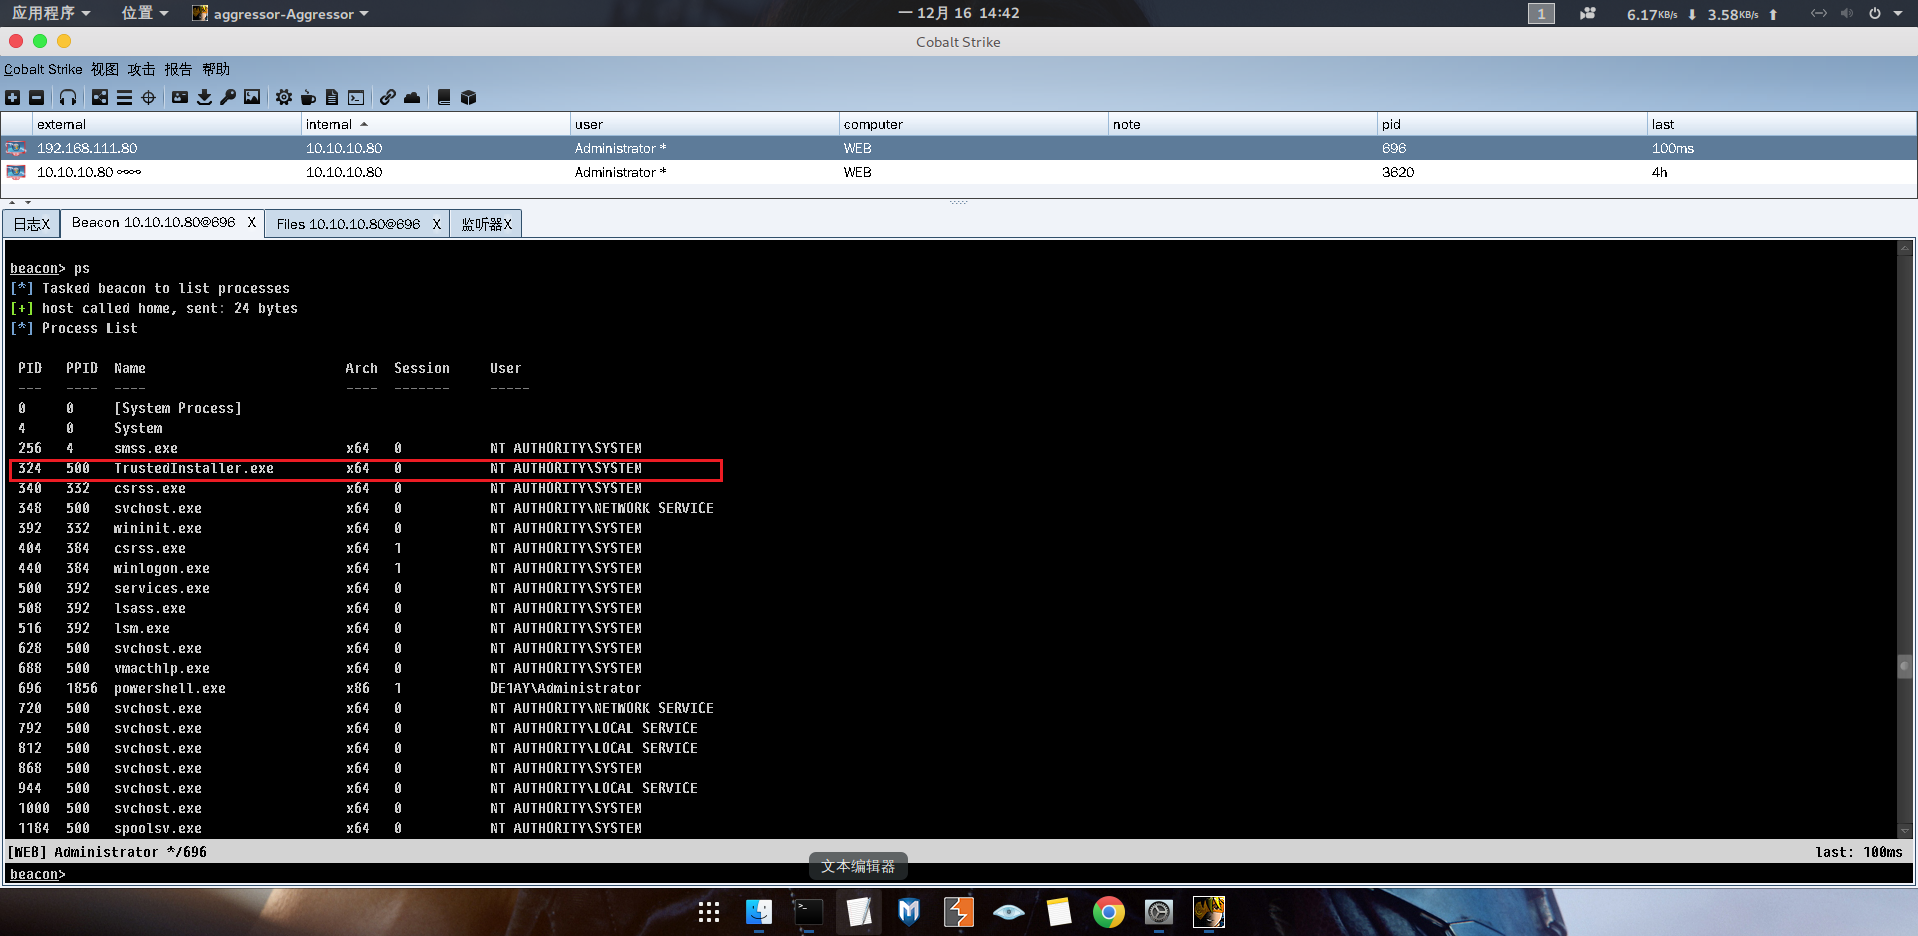The image size is (1918, 936).
Task: Sort sessions by last column header
Action: [x=1782, y=124]
